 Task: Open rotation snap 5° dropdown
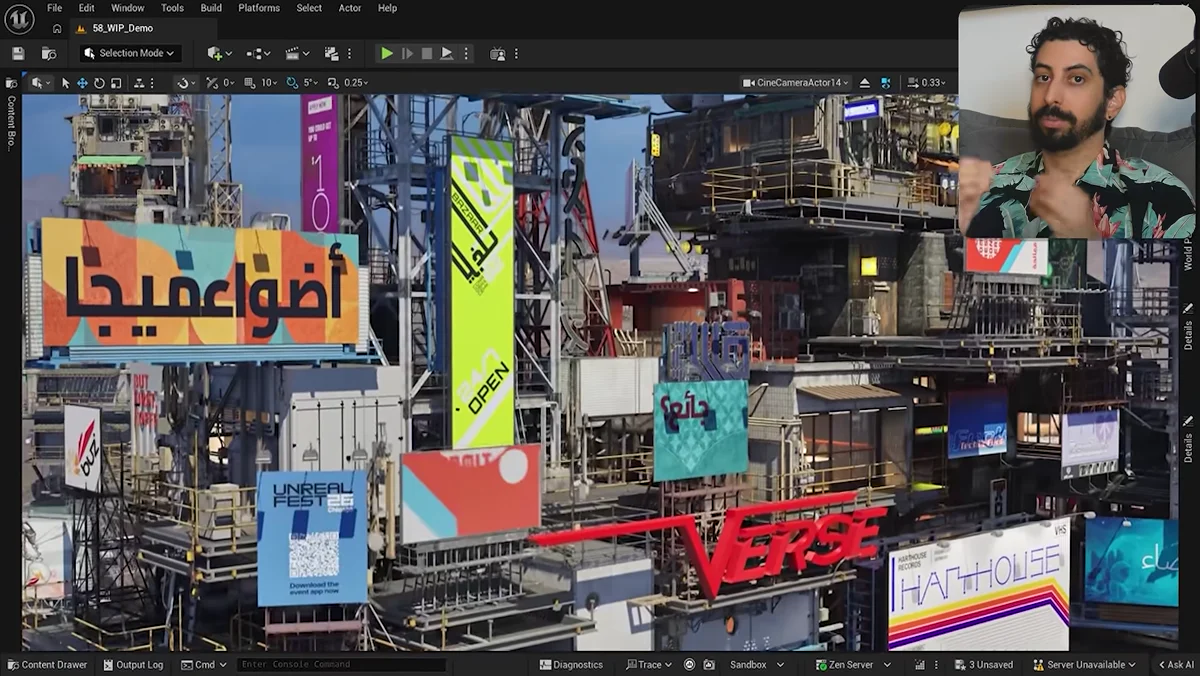(x=310, y=82)
